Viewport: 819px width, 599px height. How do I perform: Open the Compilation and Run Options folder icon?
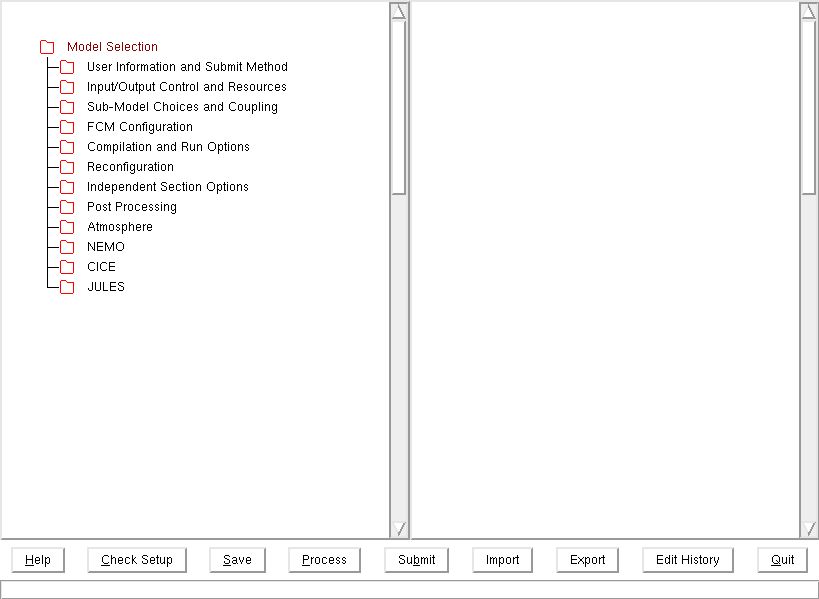(67, 147)
